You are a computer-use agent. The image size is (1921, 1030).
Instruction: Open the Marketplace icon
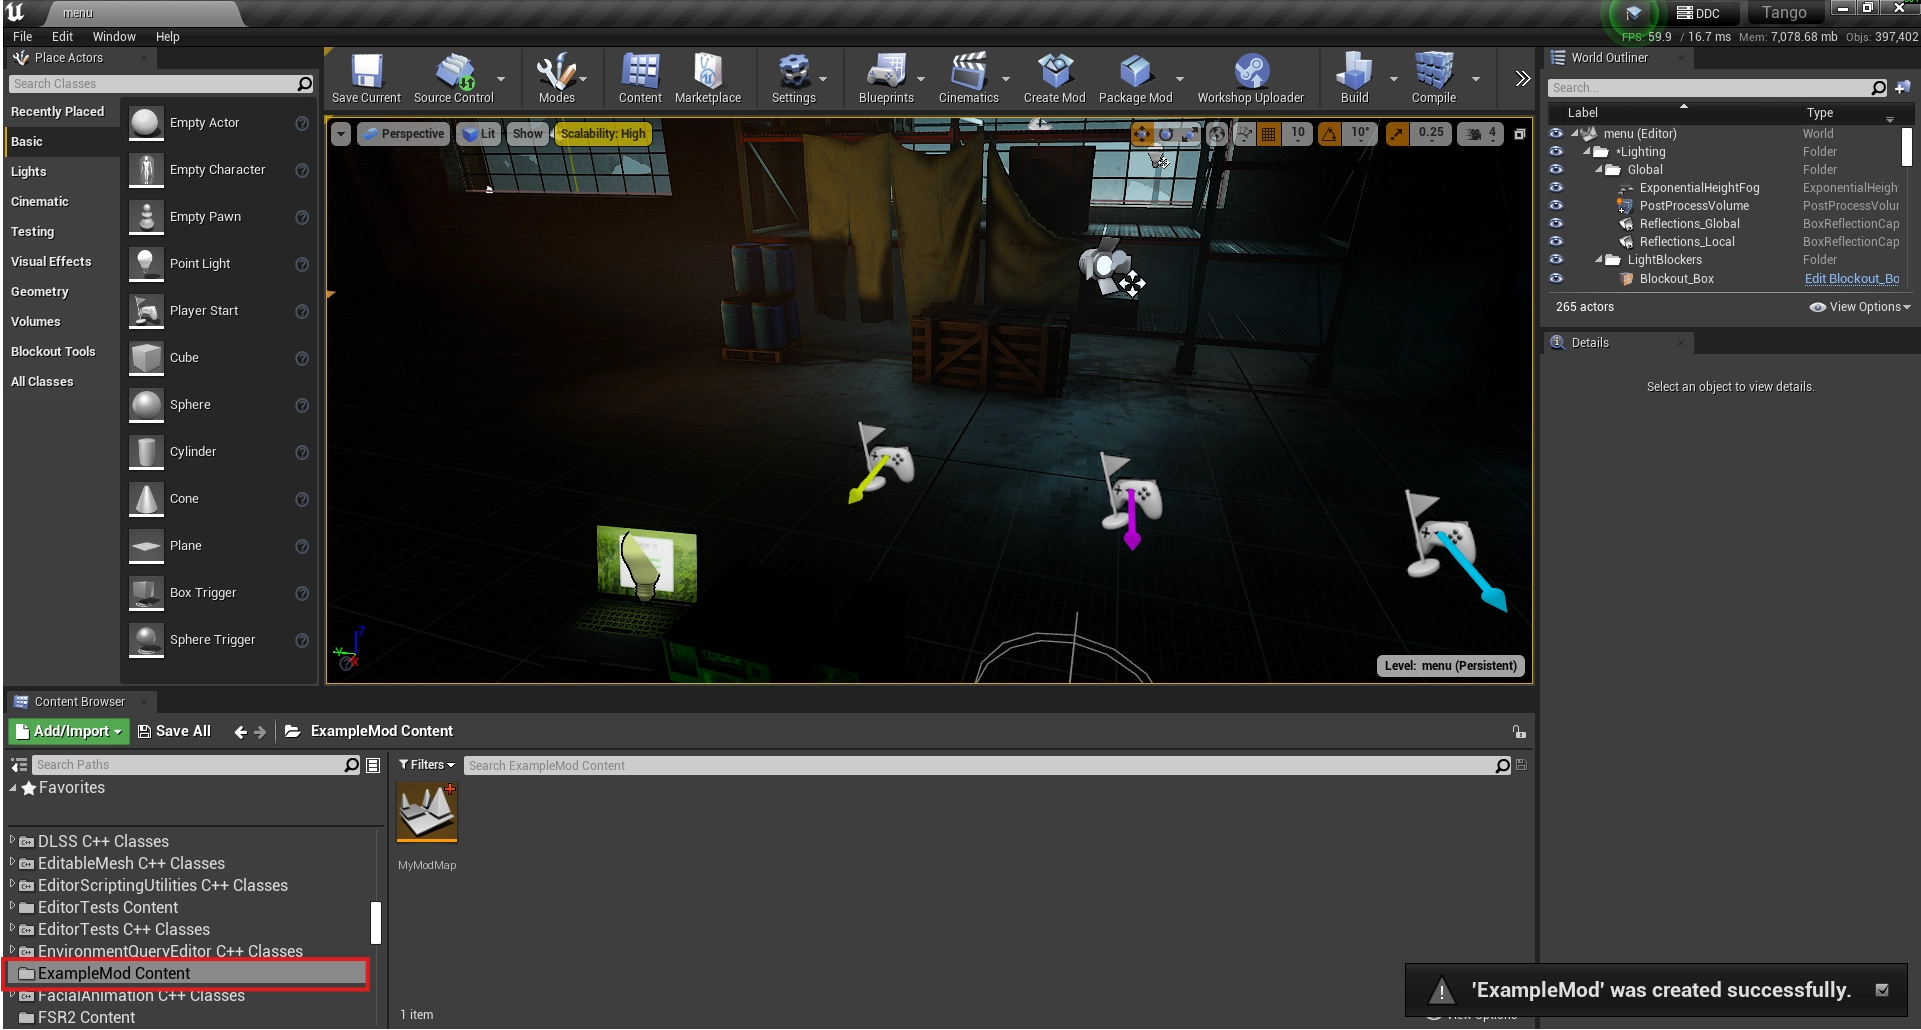click(708, 78)
